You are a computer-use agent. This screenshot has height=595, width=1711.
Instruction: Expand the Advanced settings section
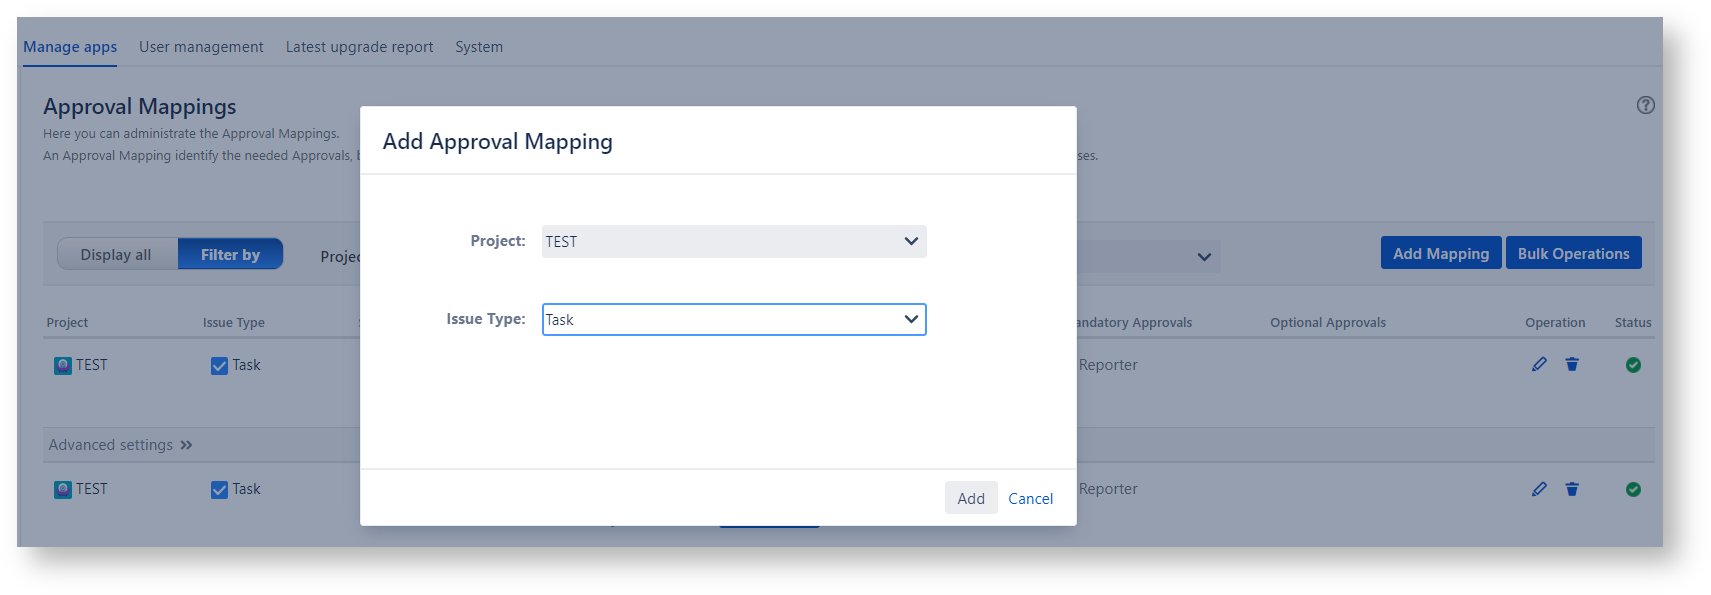pyautogui.click(x=120, y=445)
